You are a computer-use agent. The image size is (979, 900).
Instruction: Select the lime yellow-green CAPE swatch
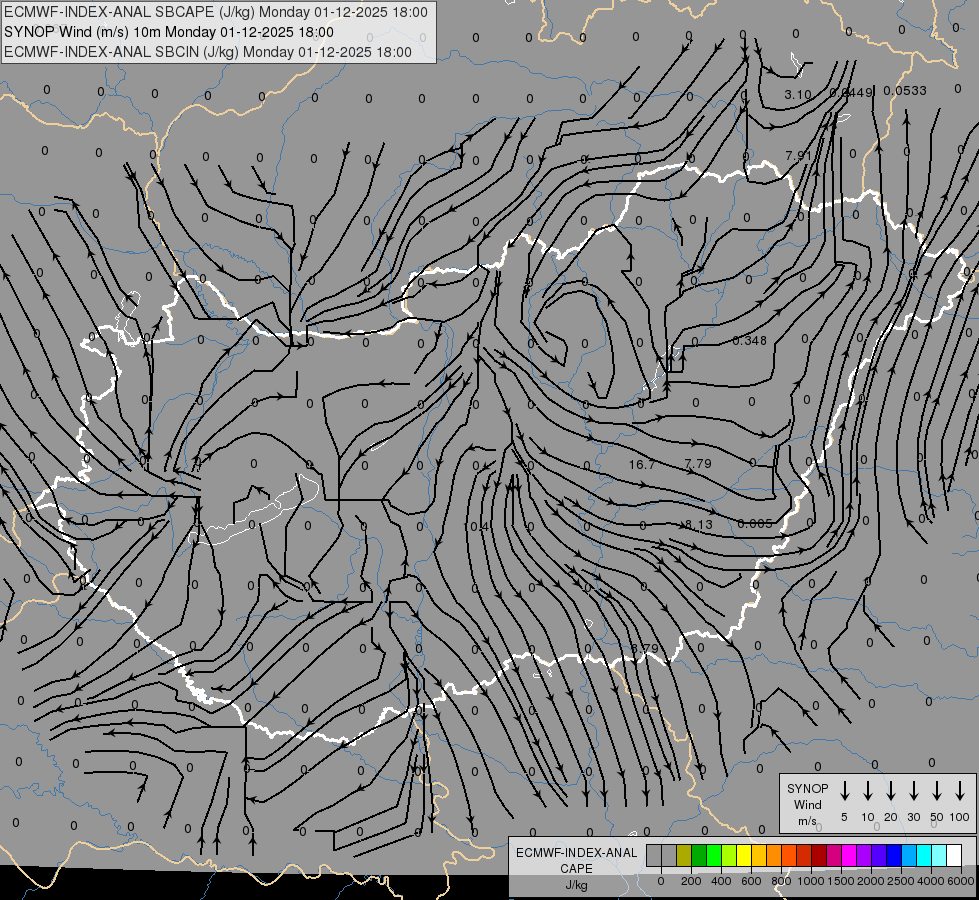(x=729, y=855)
